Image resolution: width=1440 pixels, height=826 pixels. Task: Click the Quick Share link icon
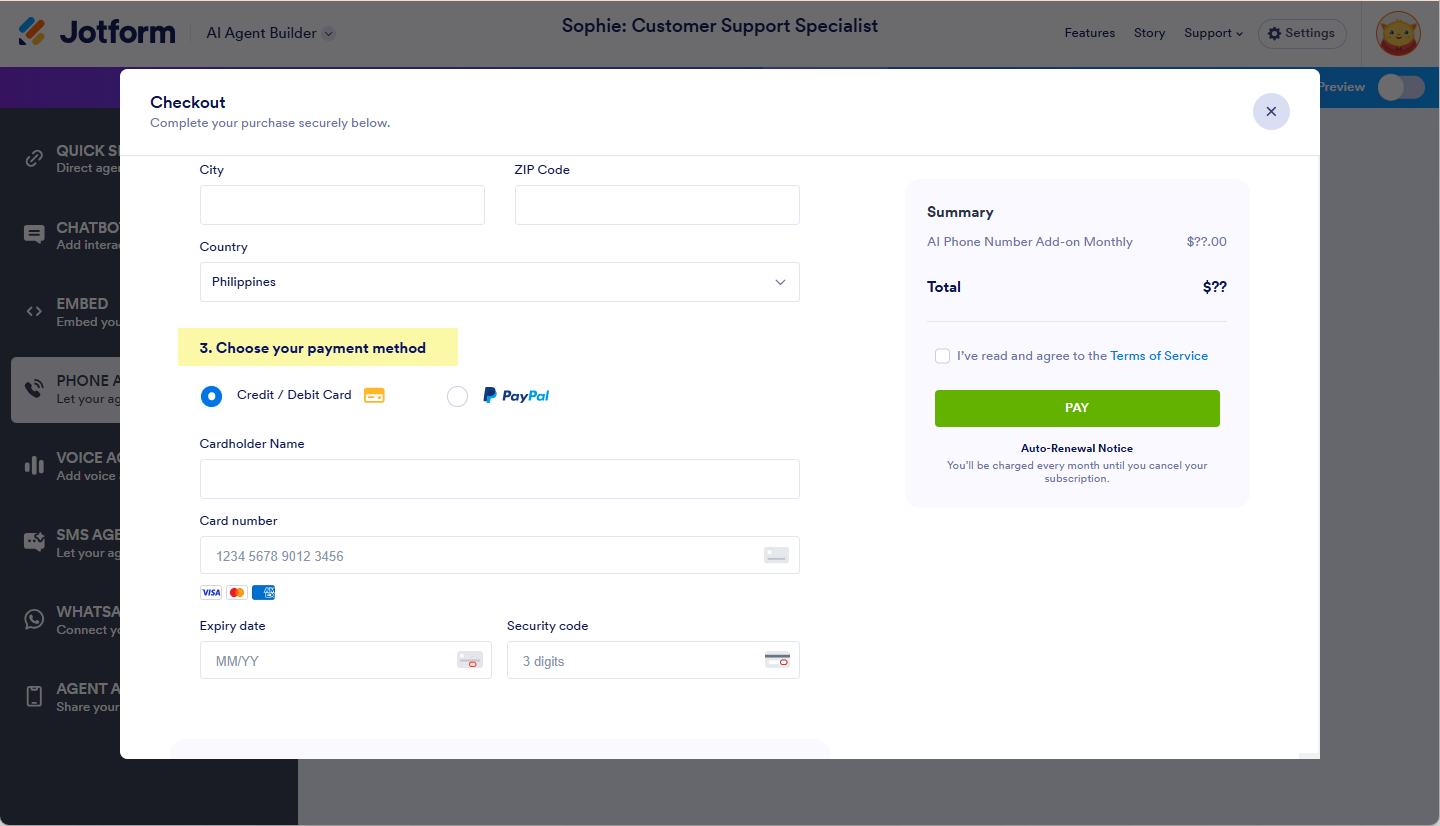pos(34,158)
